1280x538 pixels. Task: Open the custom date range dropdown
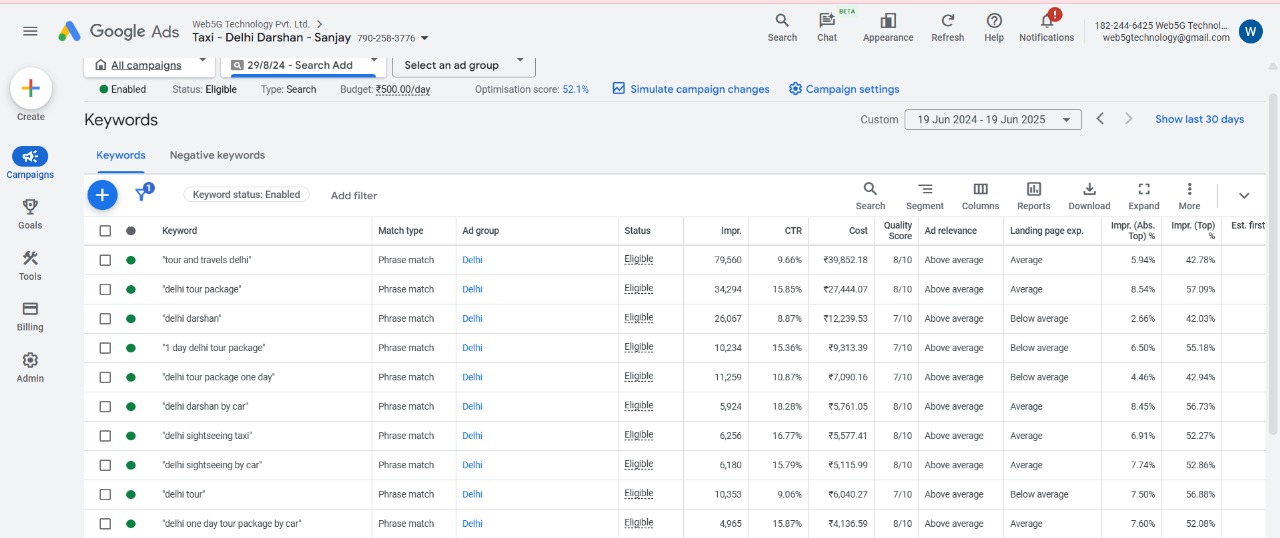point(992,120)
